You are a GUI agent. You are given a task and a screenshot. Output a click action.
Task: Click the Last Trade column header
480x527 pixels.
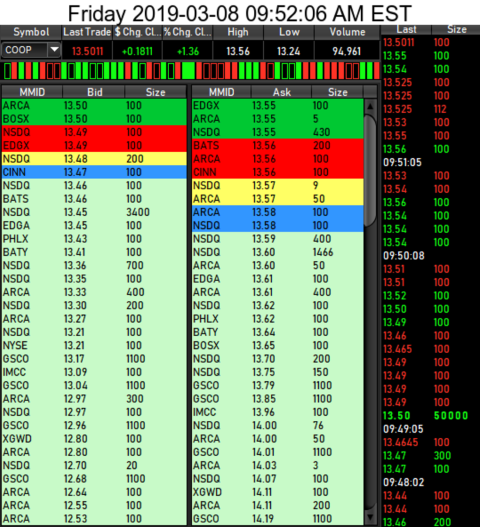(x=87, y=32)
